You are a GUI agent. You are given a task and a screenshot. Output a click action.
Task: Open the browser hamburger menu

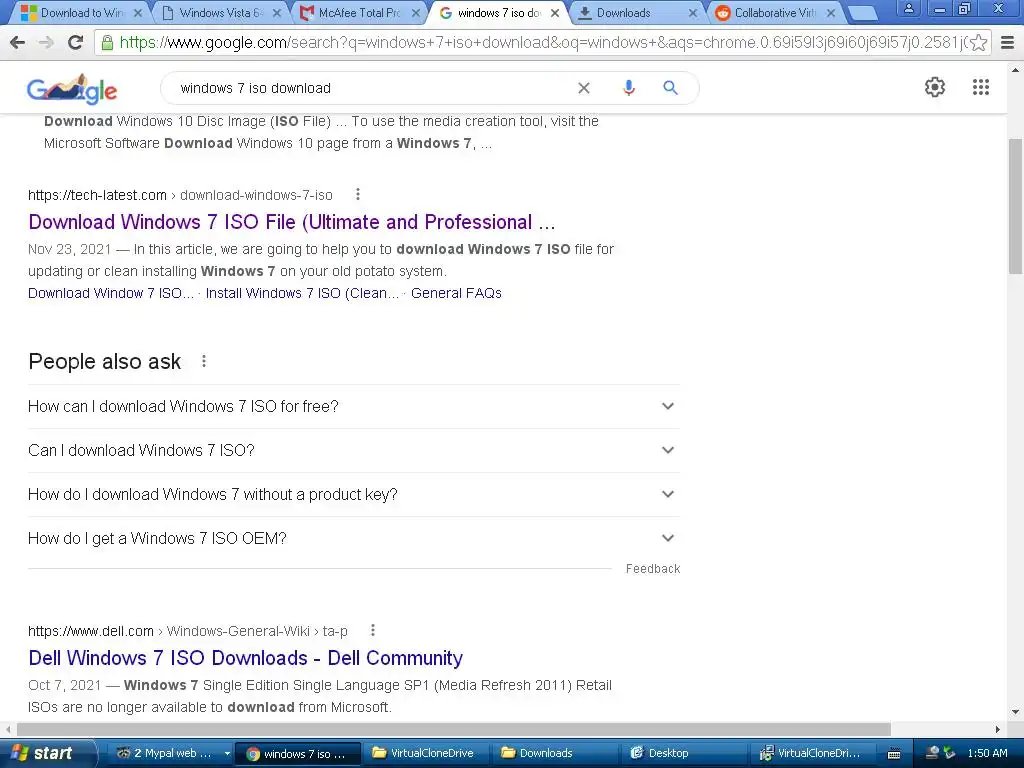(x=1008, y=42)
